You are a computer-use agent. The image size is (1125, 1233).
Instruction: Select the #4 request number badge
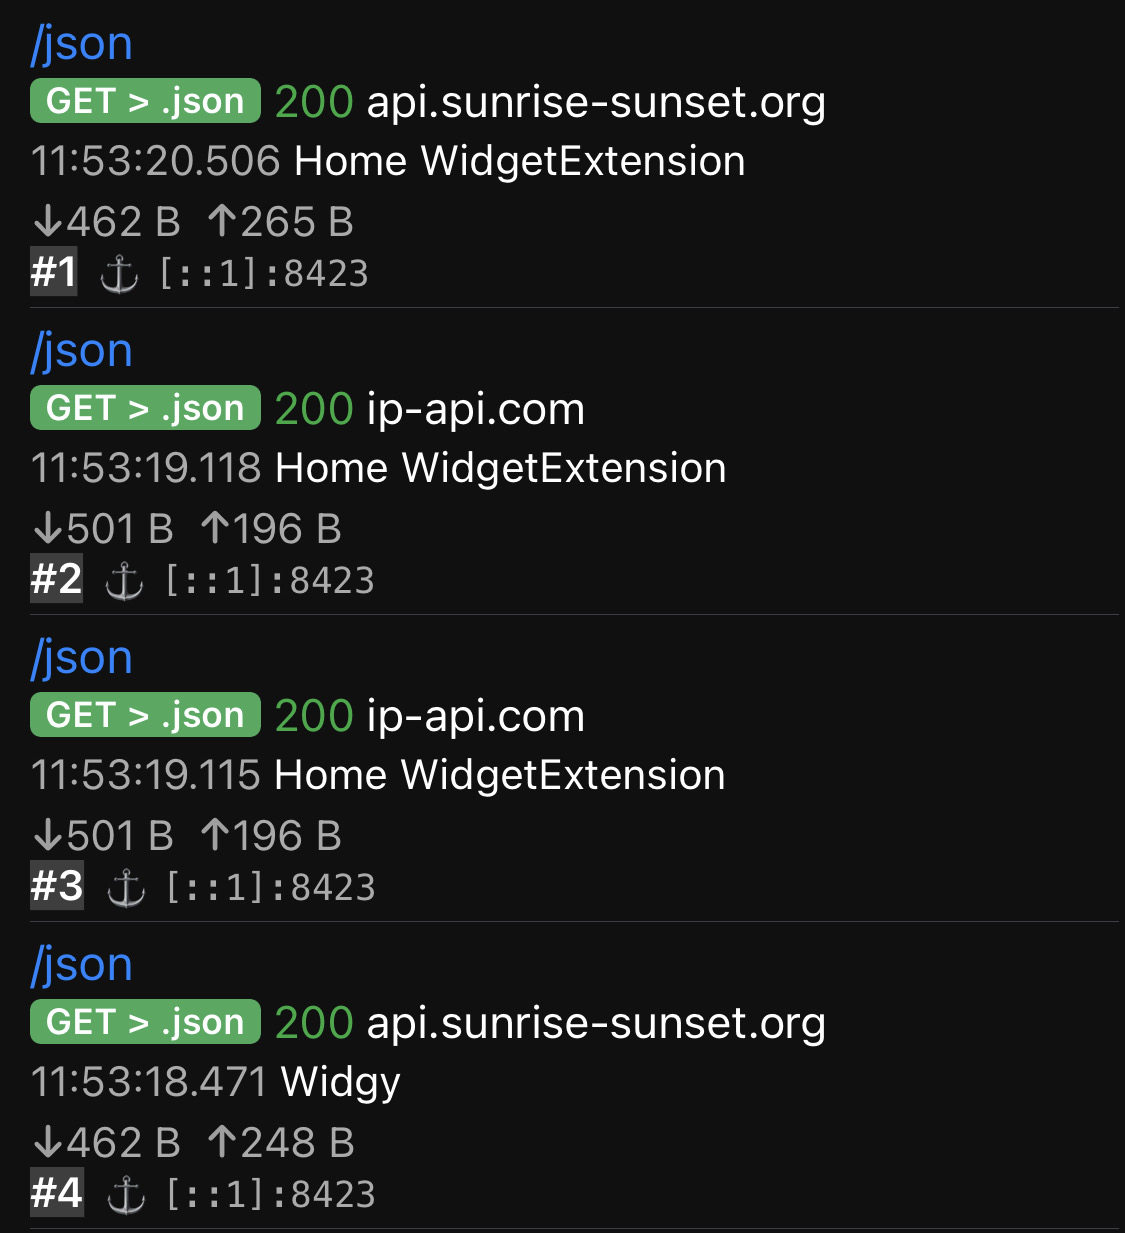pyautogui.click(x=57, y=1194)
